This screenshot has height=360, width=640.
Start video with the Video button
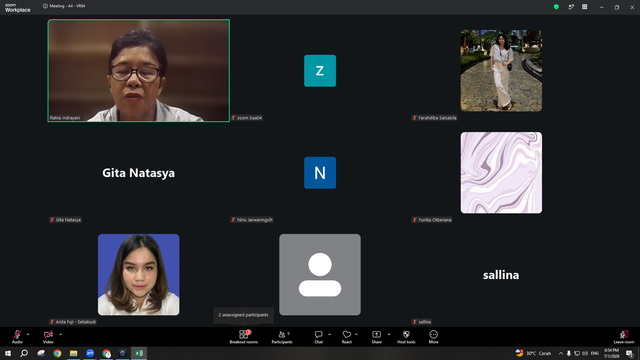click(48, 336)
